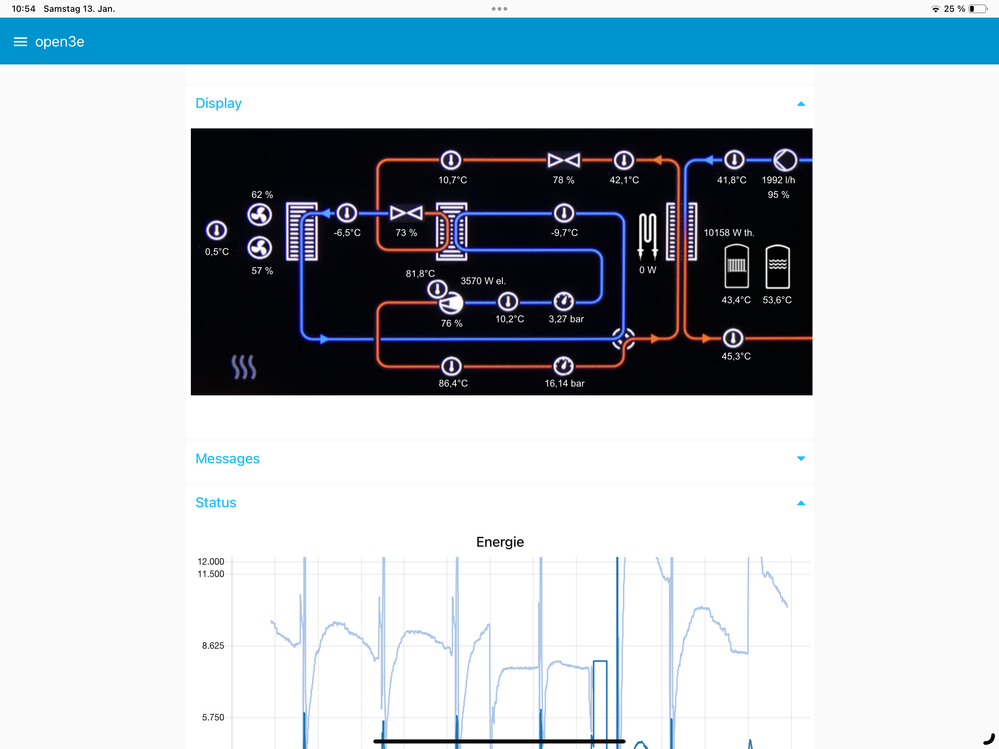Select the circulation pump at 1992 l/h
Screen dimensions: 999x749
point(785,160)
